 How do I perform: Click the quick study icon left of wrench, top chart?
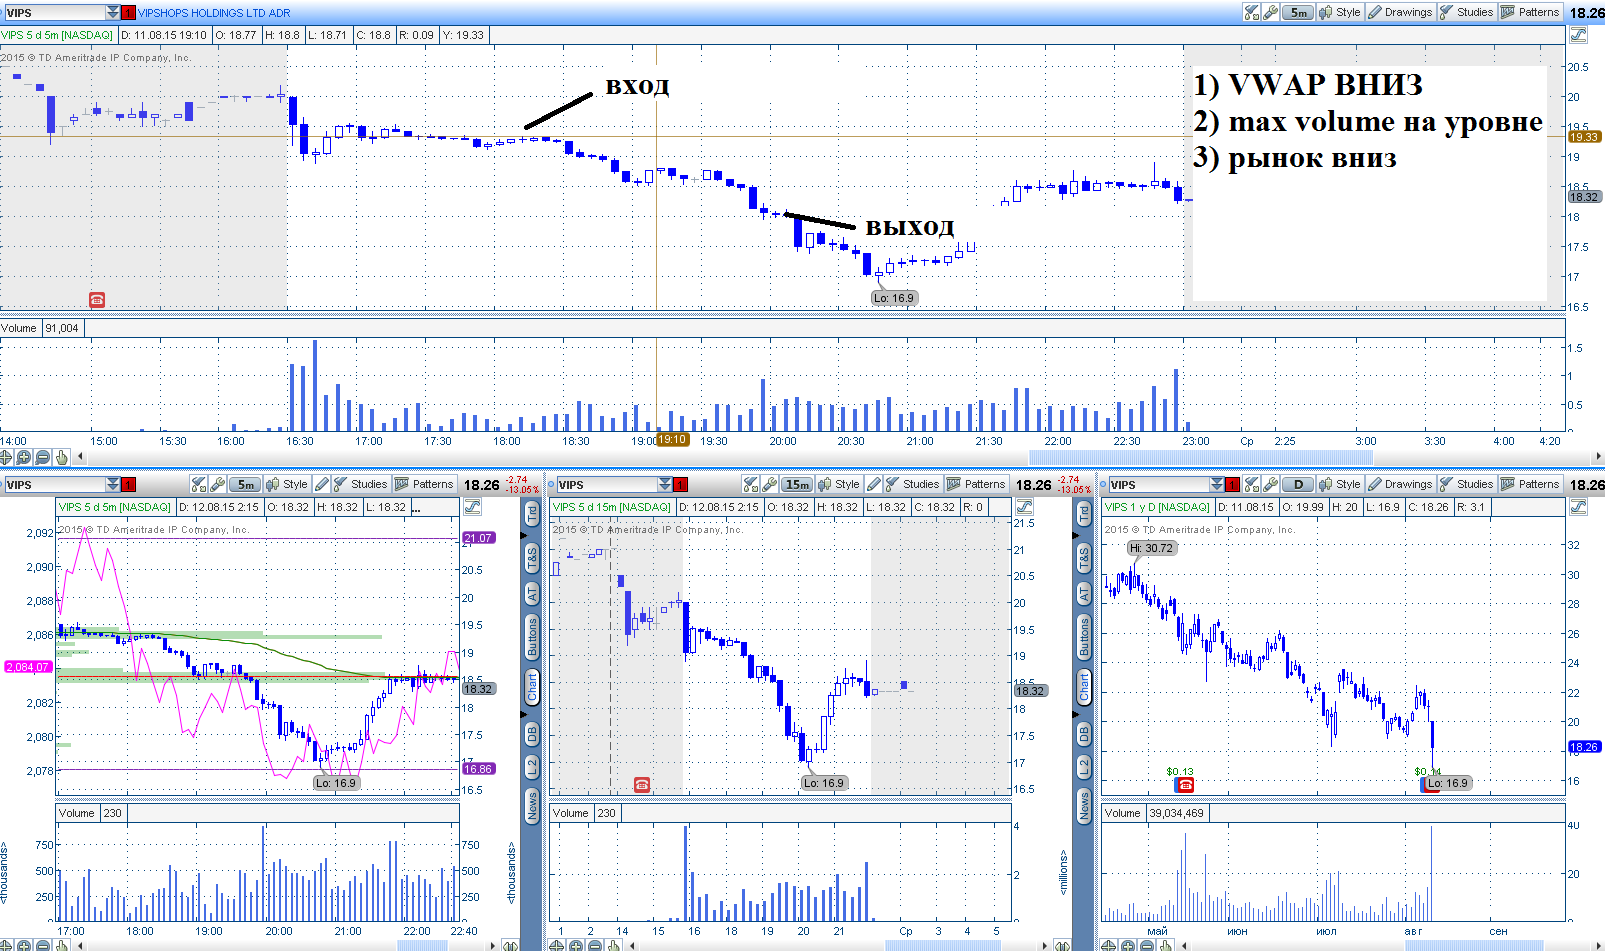coord(1251,12)
